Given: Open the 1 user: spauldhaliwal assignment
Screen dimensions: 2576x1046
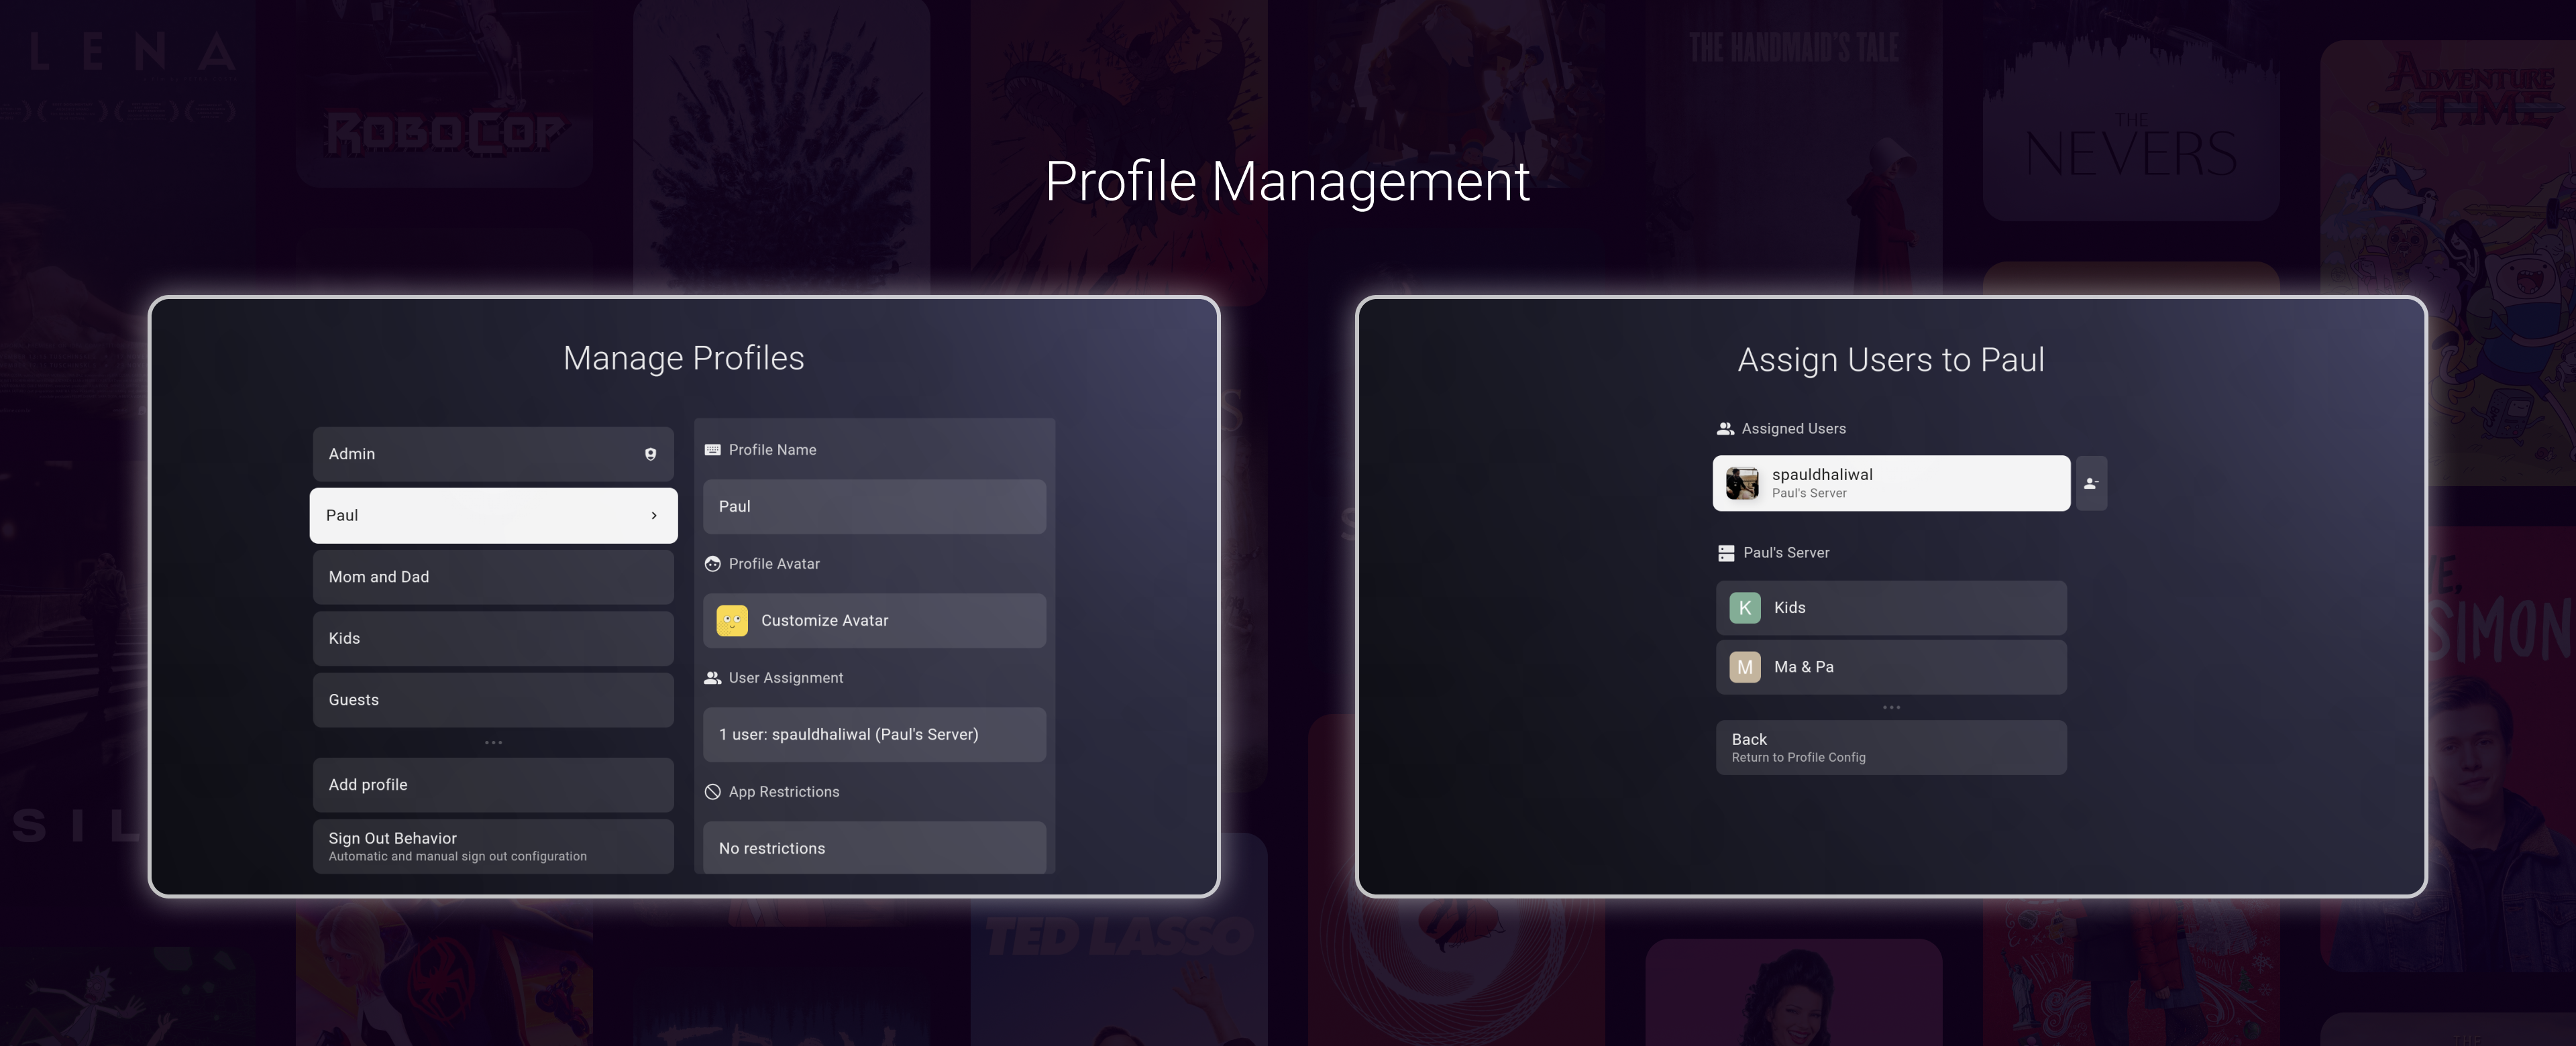Looking at the screenshot, I should tap(874, 734).
